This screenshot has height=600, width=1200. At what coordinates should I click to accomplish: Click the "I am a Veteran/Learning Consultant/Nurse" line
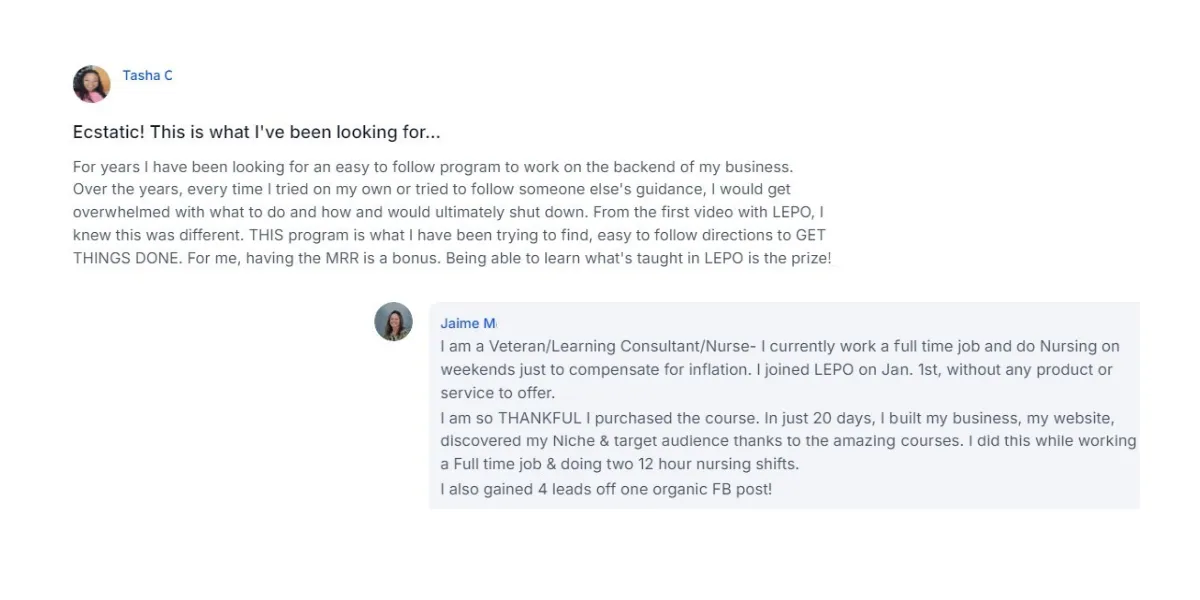tap(780, 346)
